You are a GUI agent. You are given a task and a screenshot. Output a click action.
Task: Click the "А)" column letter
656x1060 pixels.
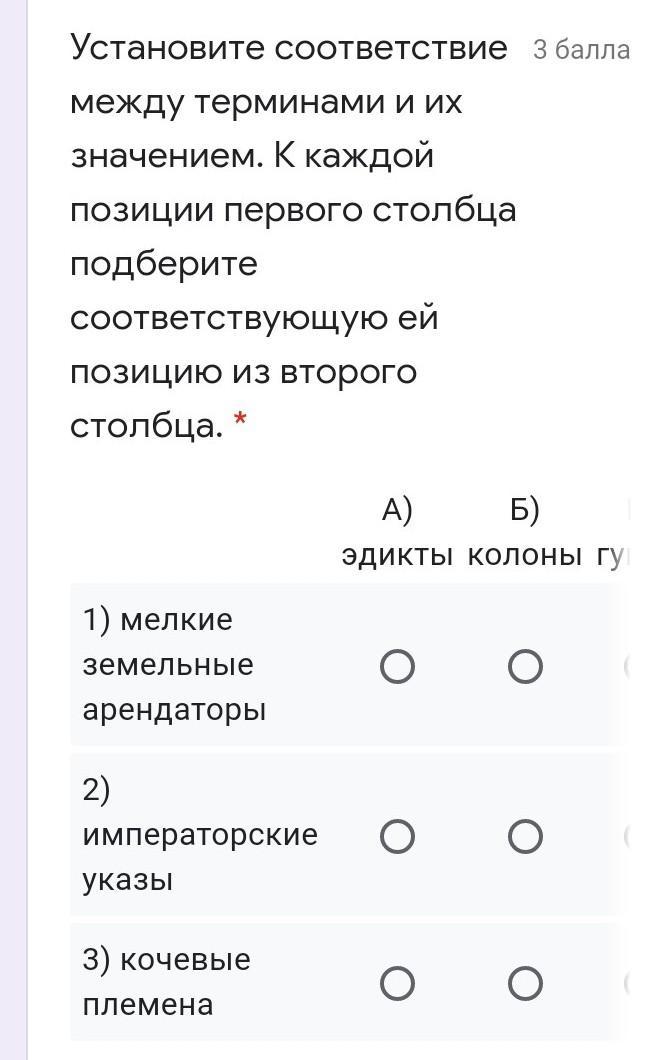[397, 510]
